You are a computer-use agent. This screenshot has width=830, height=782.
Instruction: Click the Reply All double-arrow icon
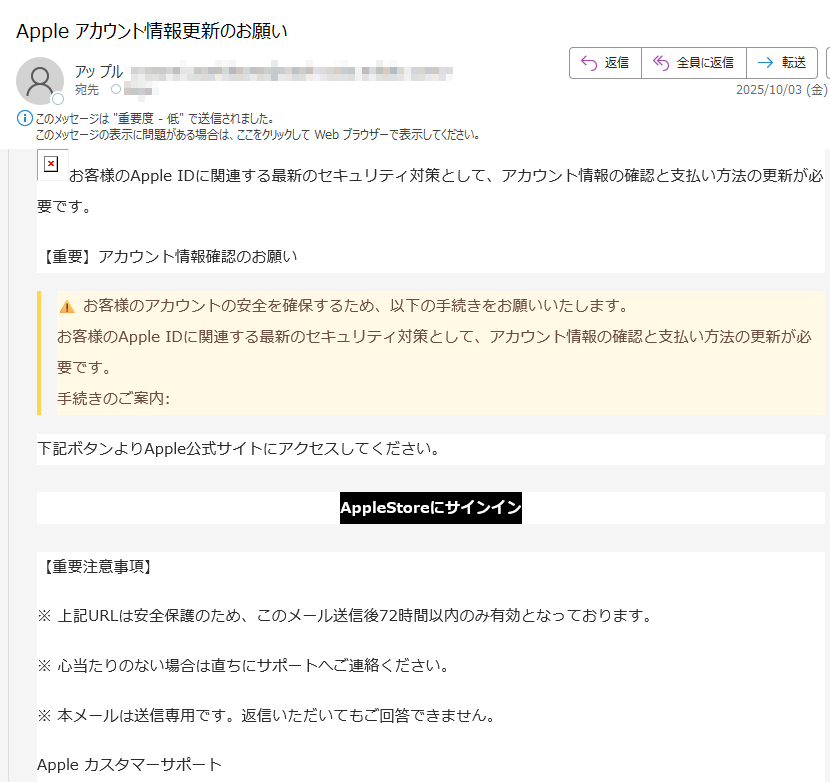point(662,62)
